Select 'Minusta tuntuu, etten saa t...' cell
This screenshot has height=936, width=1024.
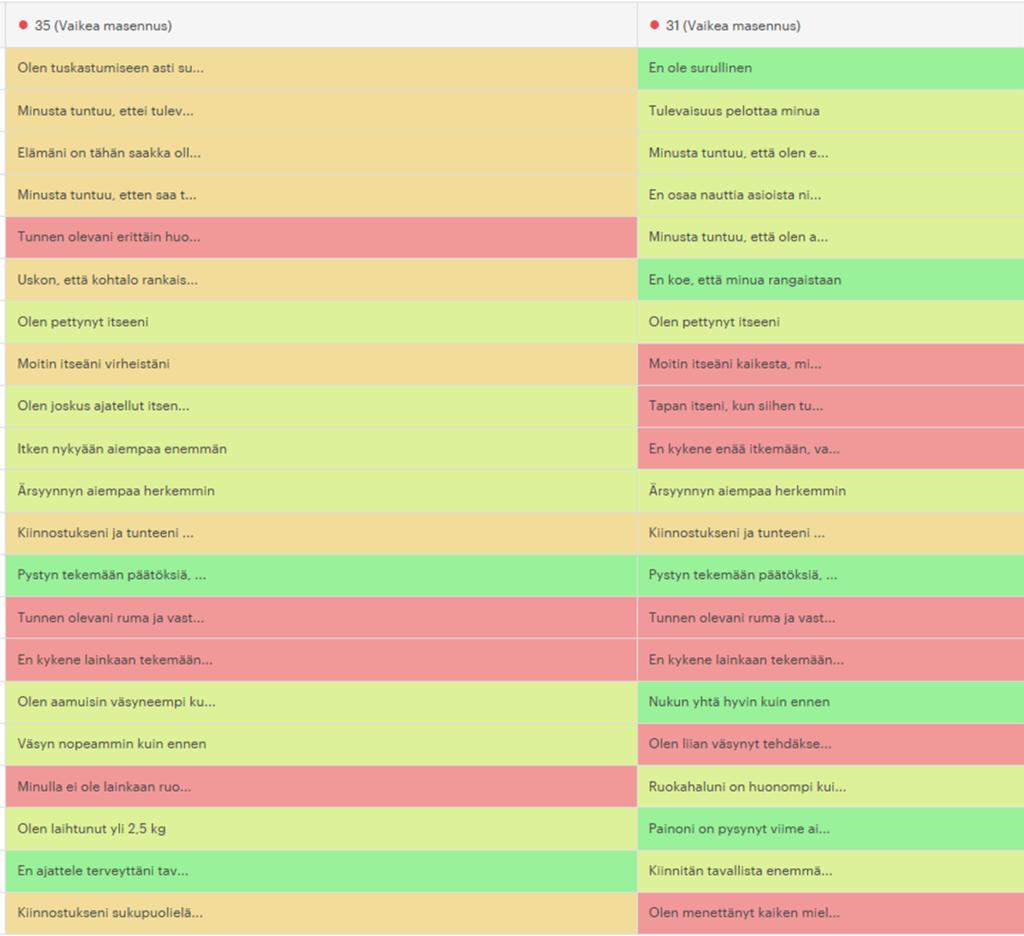(x=321, y=195)
